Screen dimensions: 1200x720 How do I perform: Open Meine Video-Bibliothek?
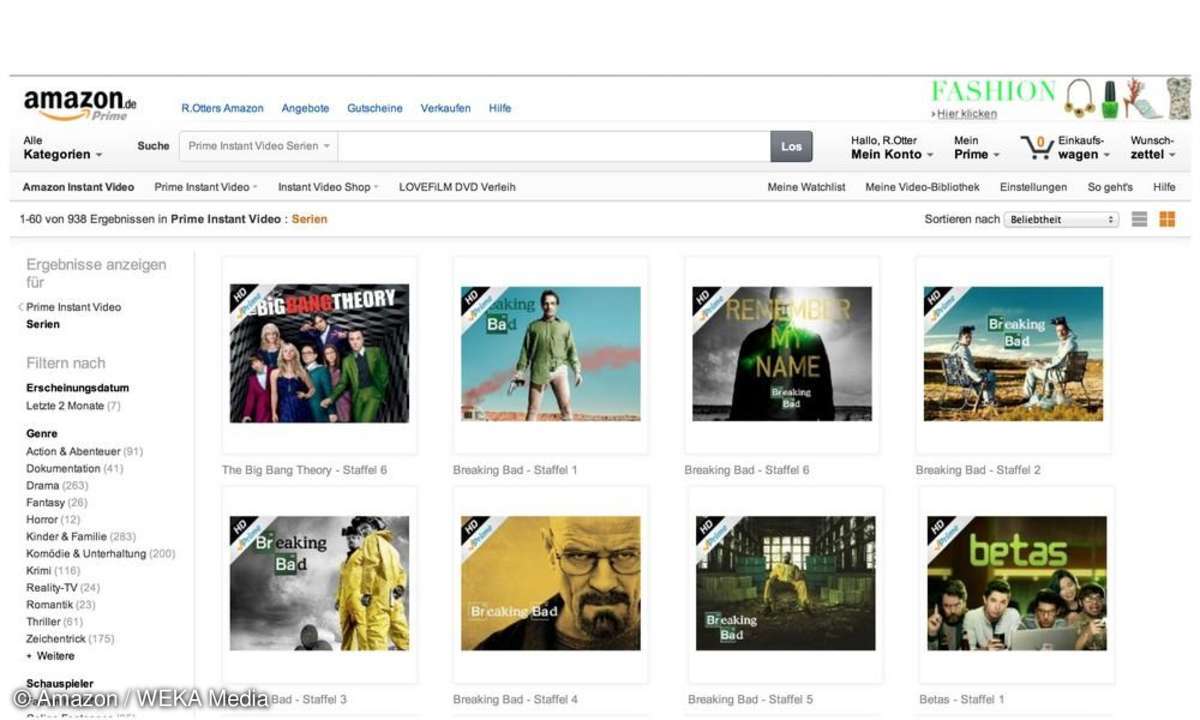(x=922, y=187)
